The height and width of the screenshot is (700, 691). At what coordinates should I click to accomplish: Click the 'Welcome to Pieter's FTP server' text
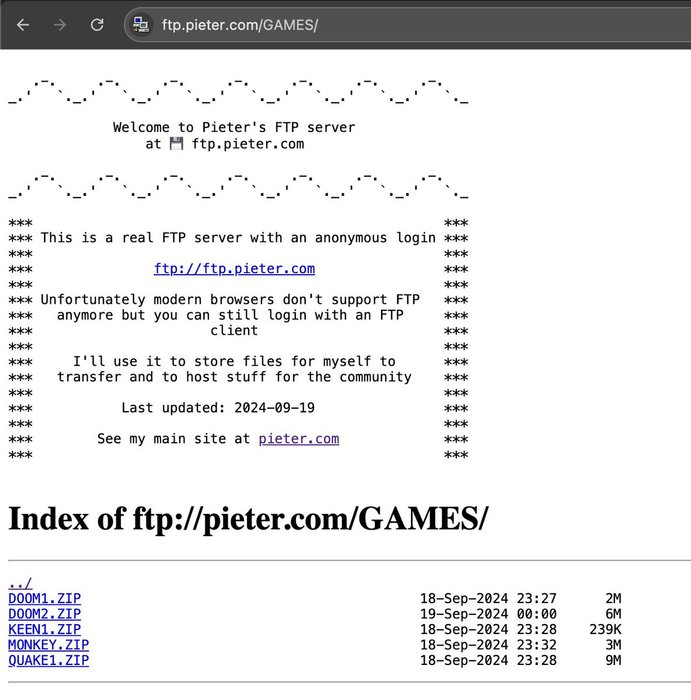[x=234, y=128]
